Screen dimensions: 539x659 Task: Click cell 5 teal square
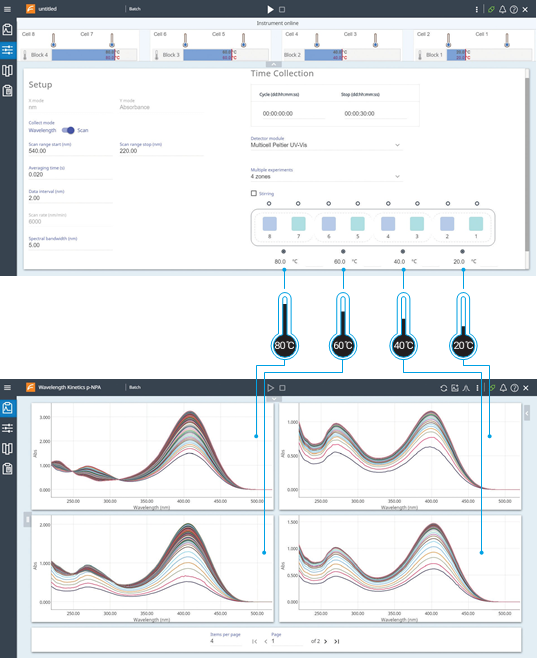(x=358, y=224)
